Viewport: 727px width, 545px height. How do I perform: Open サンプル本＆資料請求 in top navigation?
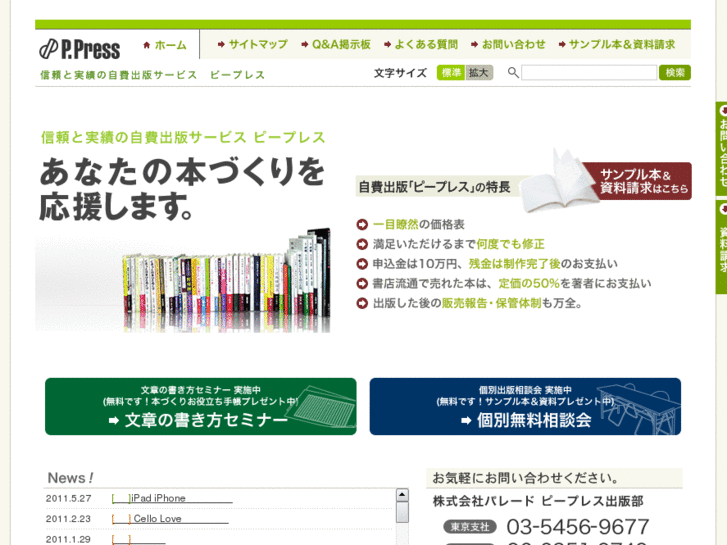click(x=617, y=45)
